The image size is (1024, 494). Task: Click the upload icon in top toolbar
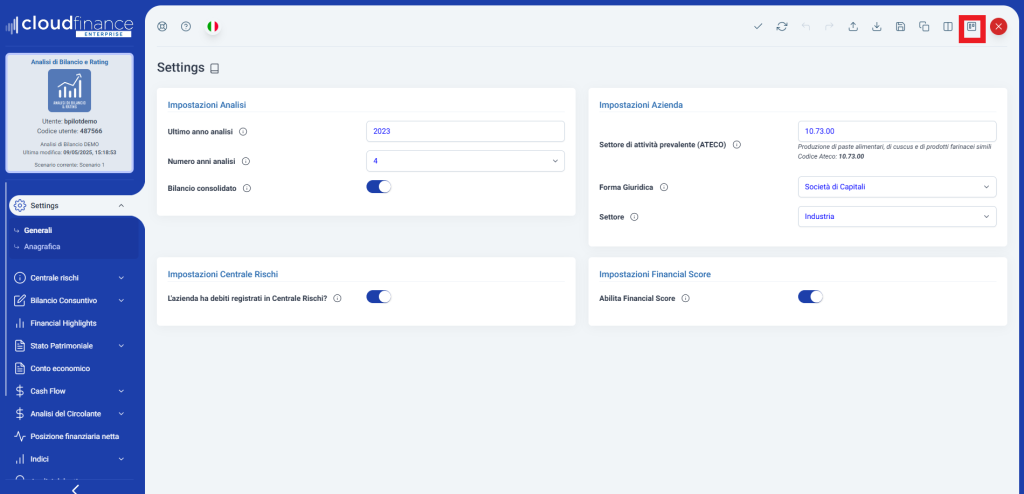pyautogui.click(x=853, y=27)
